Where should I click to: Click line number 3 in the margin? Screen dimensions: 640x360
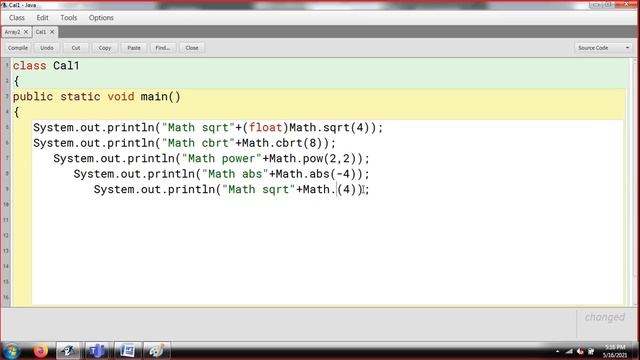[x=6, y=97]
